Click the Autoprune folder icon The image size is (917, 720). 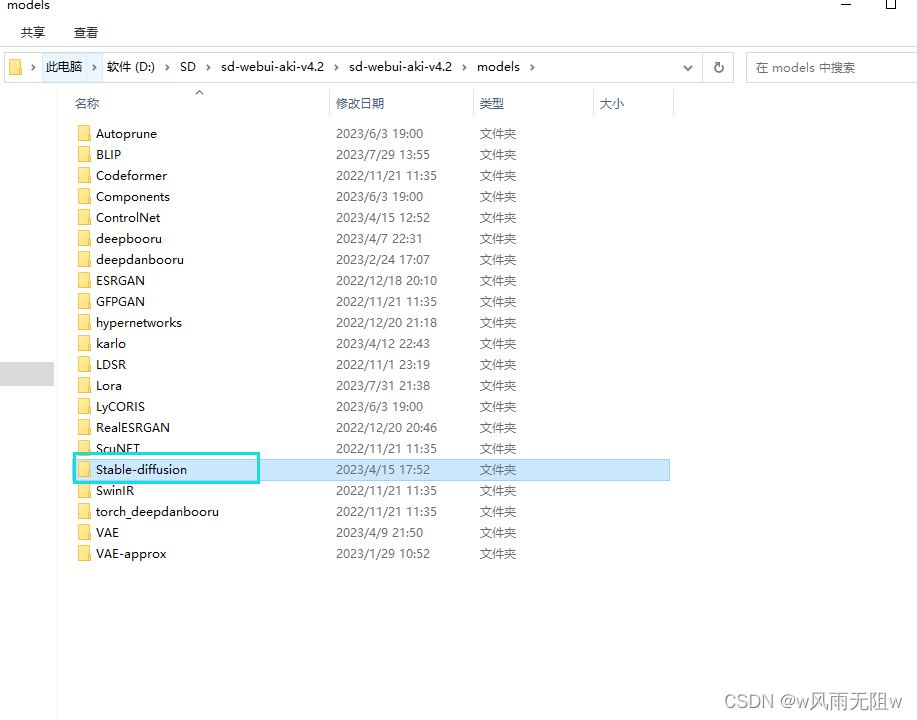coord(84,133)
